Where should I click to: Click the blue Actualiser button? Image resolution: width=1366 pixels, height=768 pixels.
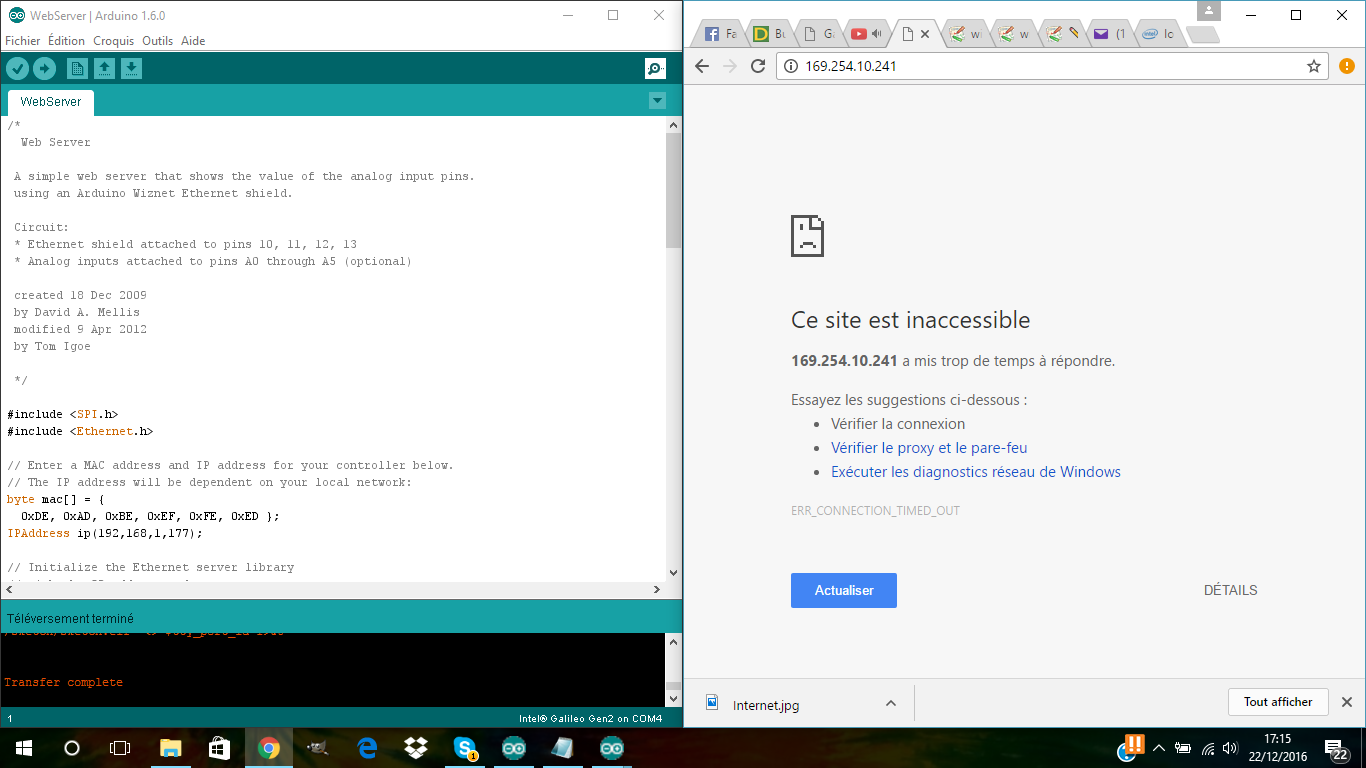(843, 590)
